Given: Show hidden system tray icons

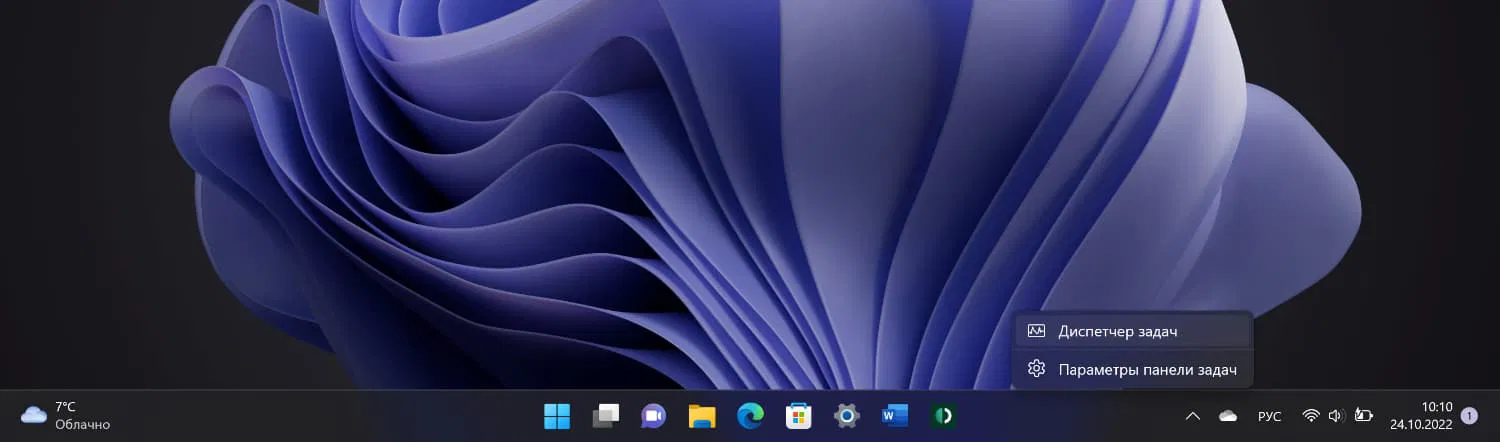Looking at the screenshot, I should point(1192,416).
